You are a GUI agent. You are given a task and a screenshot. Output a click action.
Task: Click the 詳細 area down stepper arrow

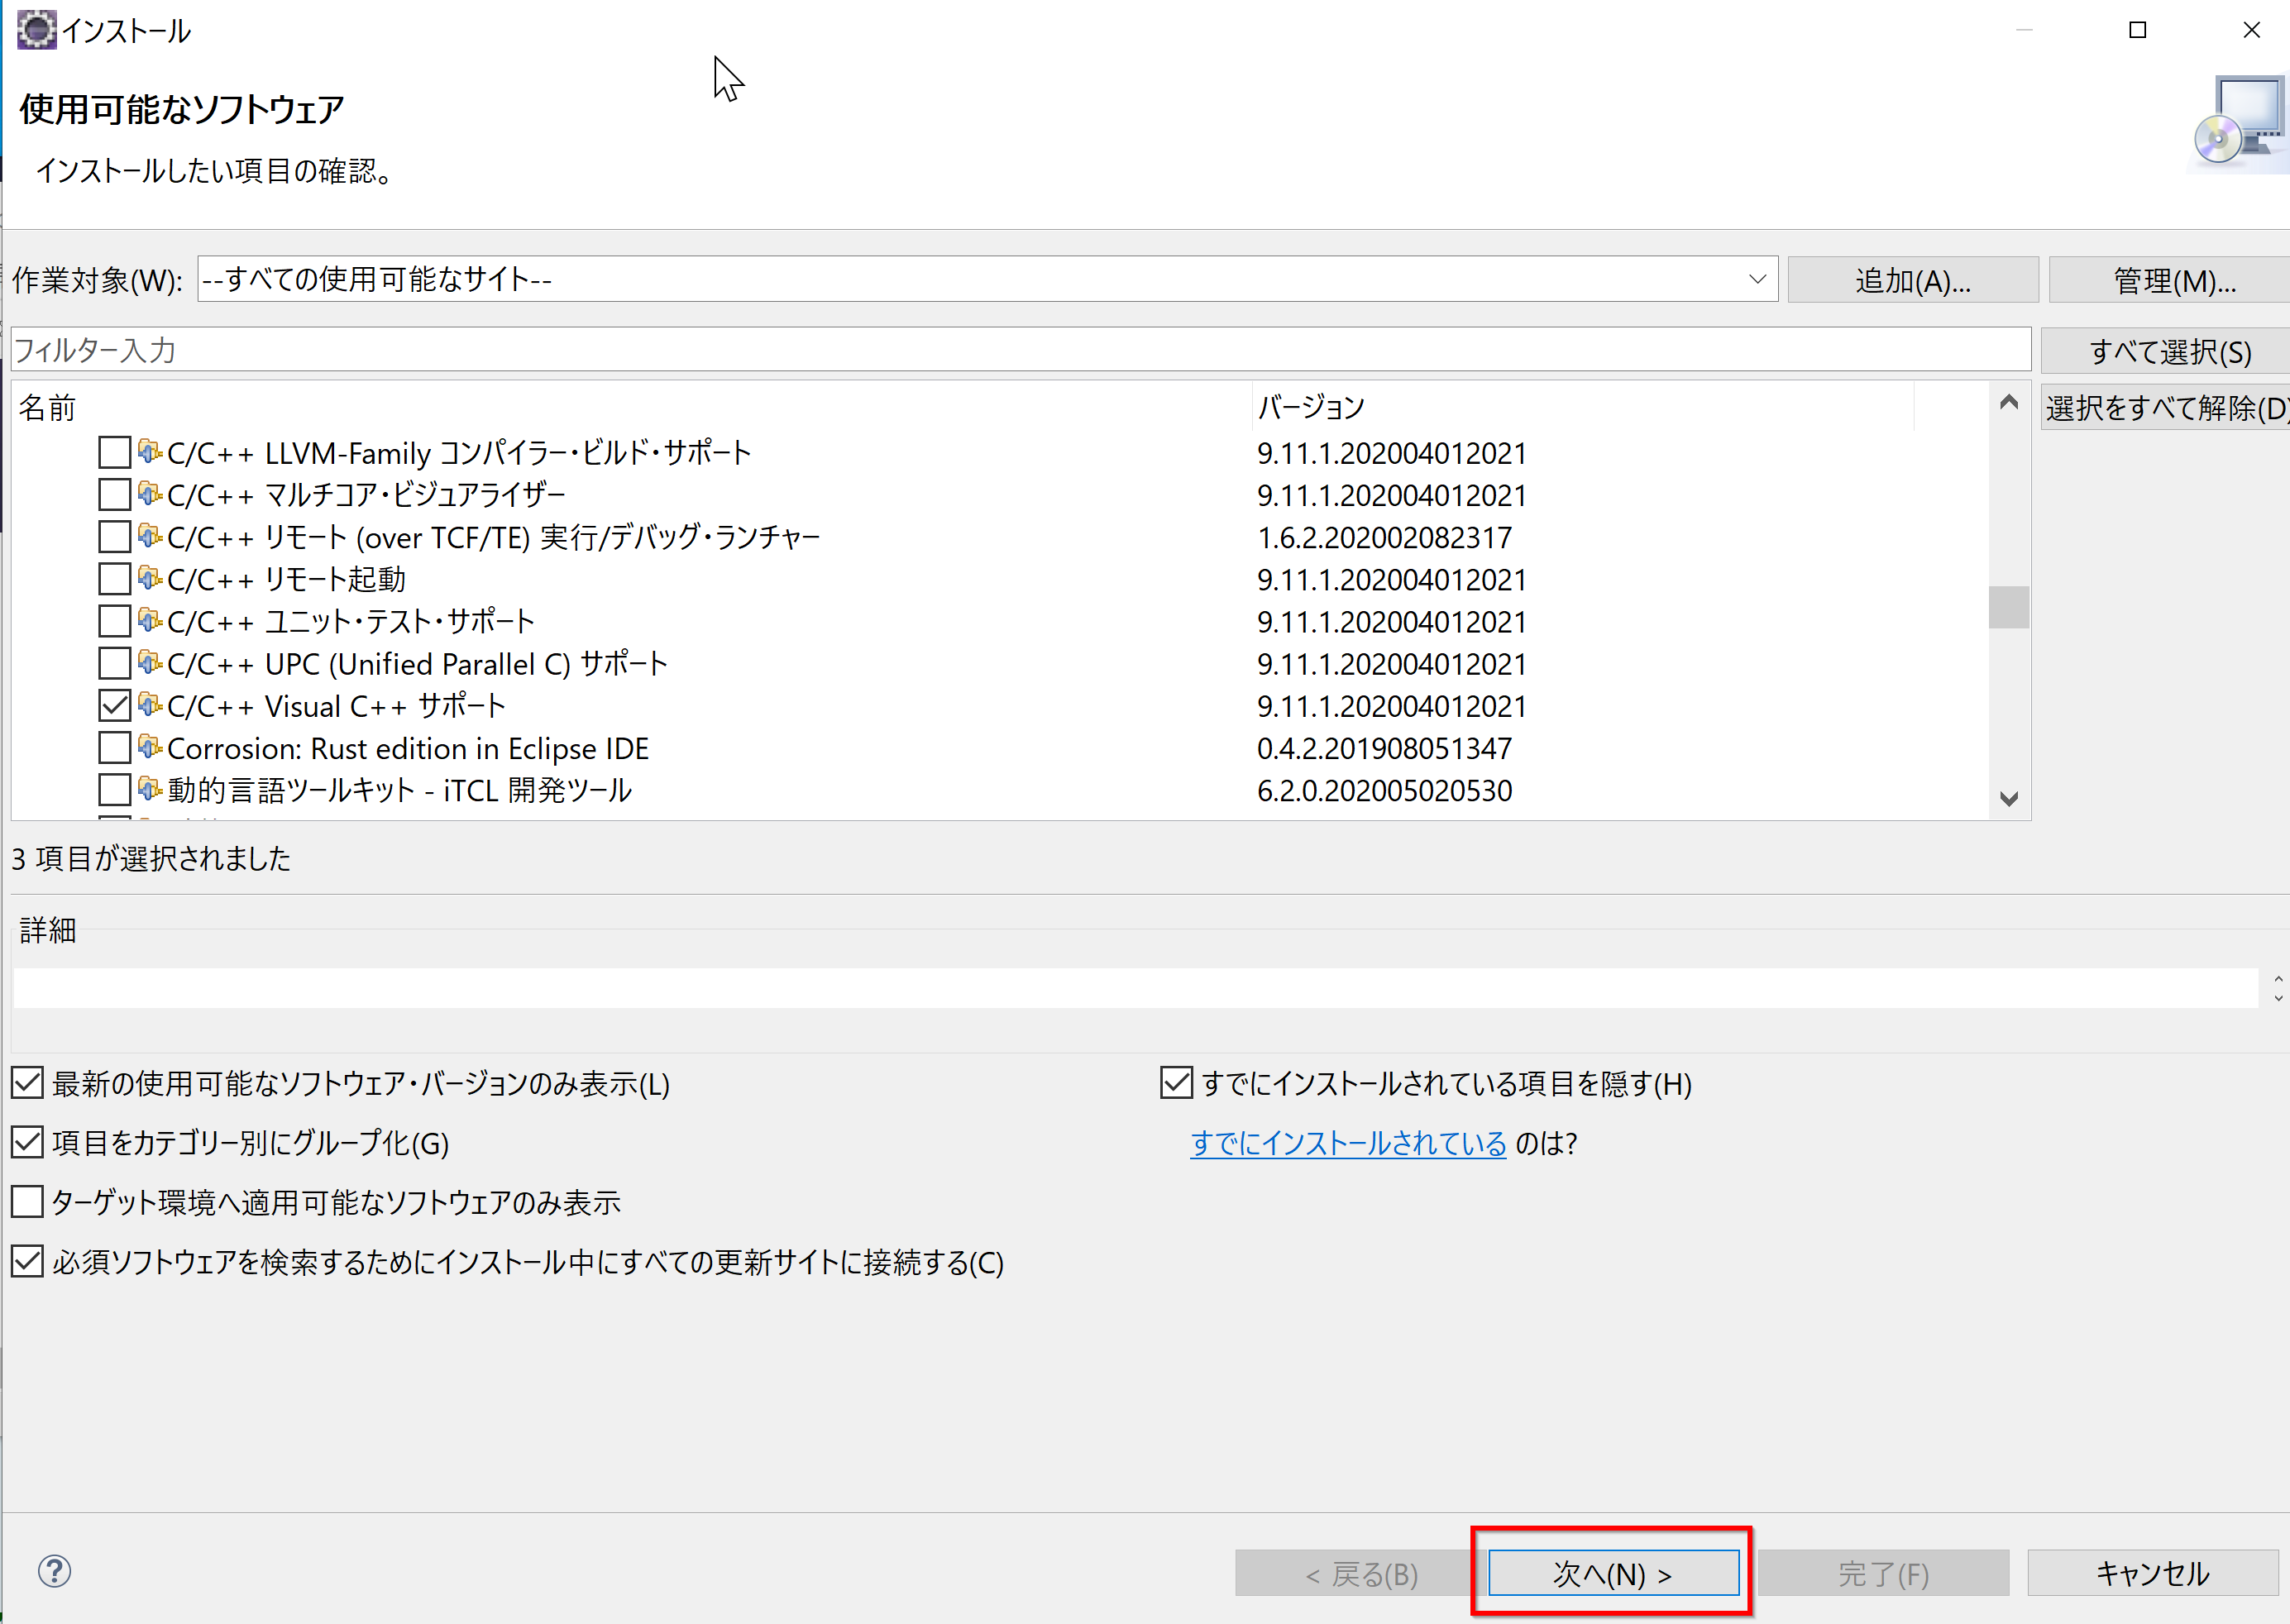[2278, 998]
